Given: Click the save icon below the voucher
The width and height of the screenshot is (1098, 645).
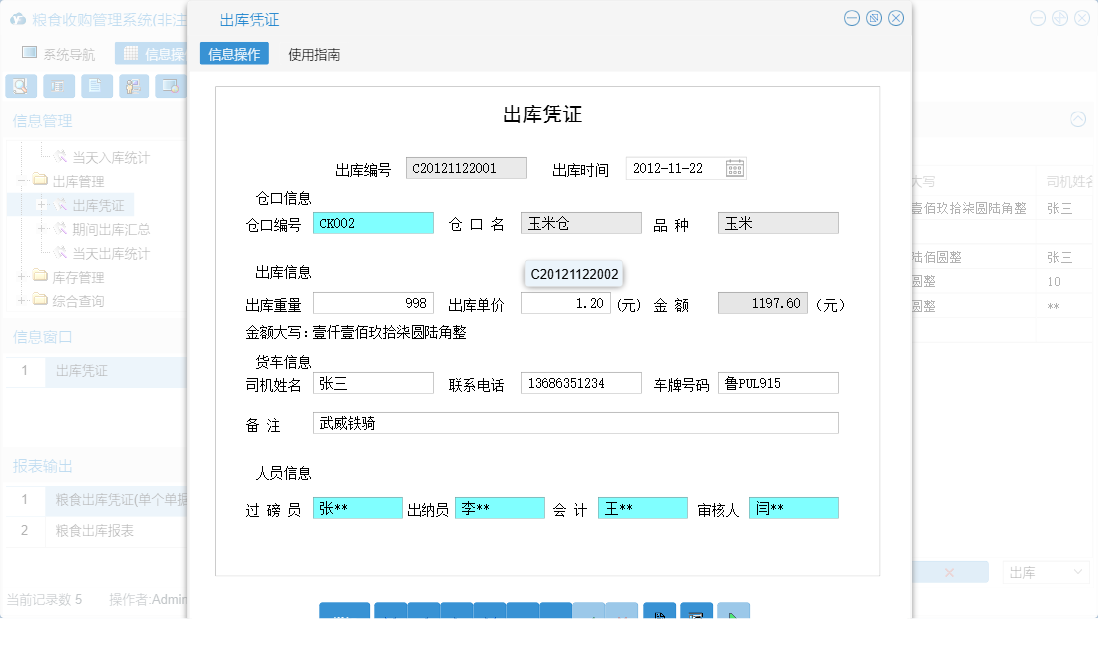Looking at the screenshot, I should point(659,614).
